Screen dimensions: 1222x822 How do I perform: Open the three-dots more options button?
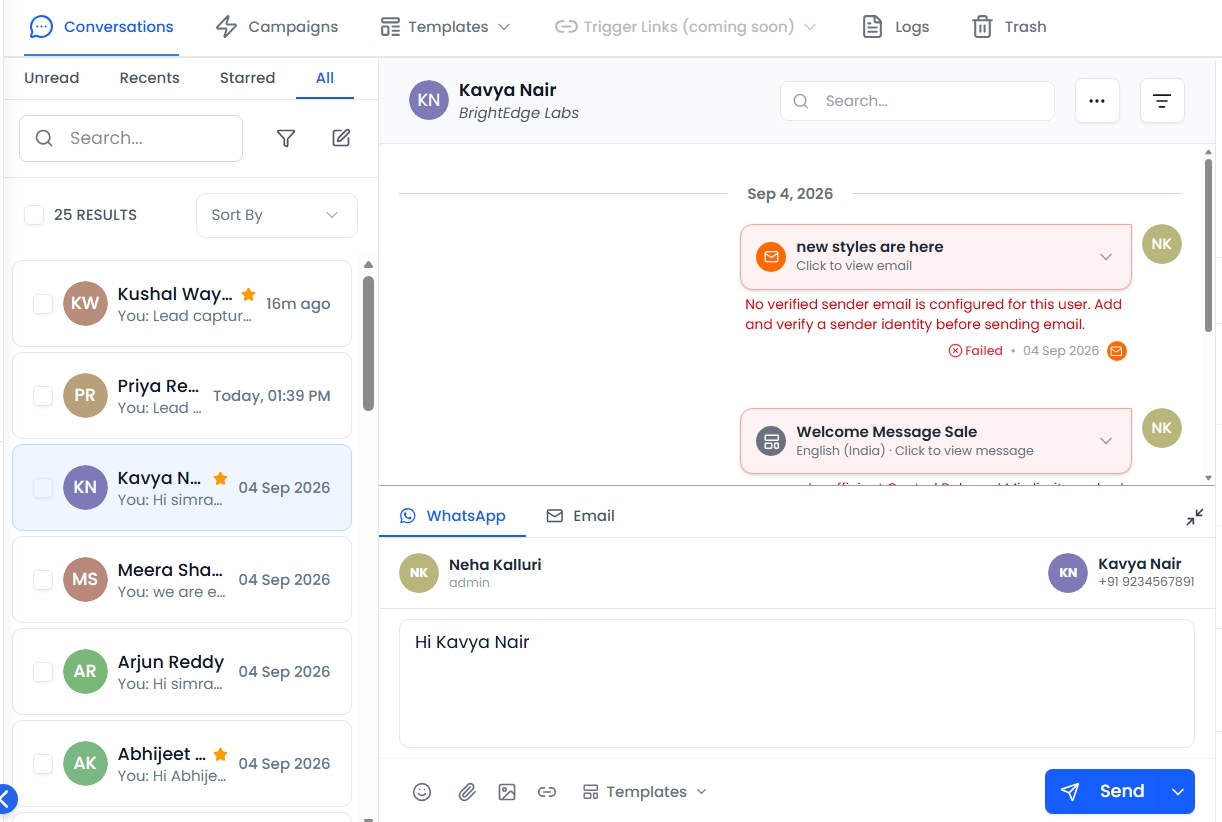tap(1097, 101)
